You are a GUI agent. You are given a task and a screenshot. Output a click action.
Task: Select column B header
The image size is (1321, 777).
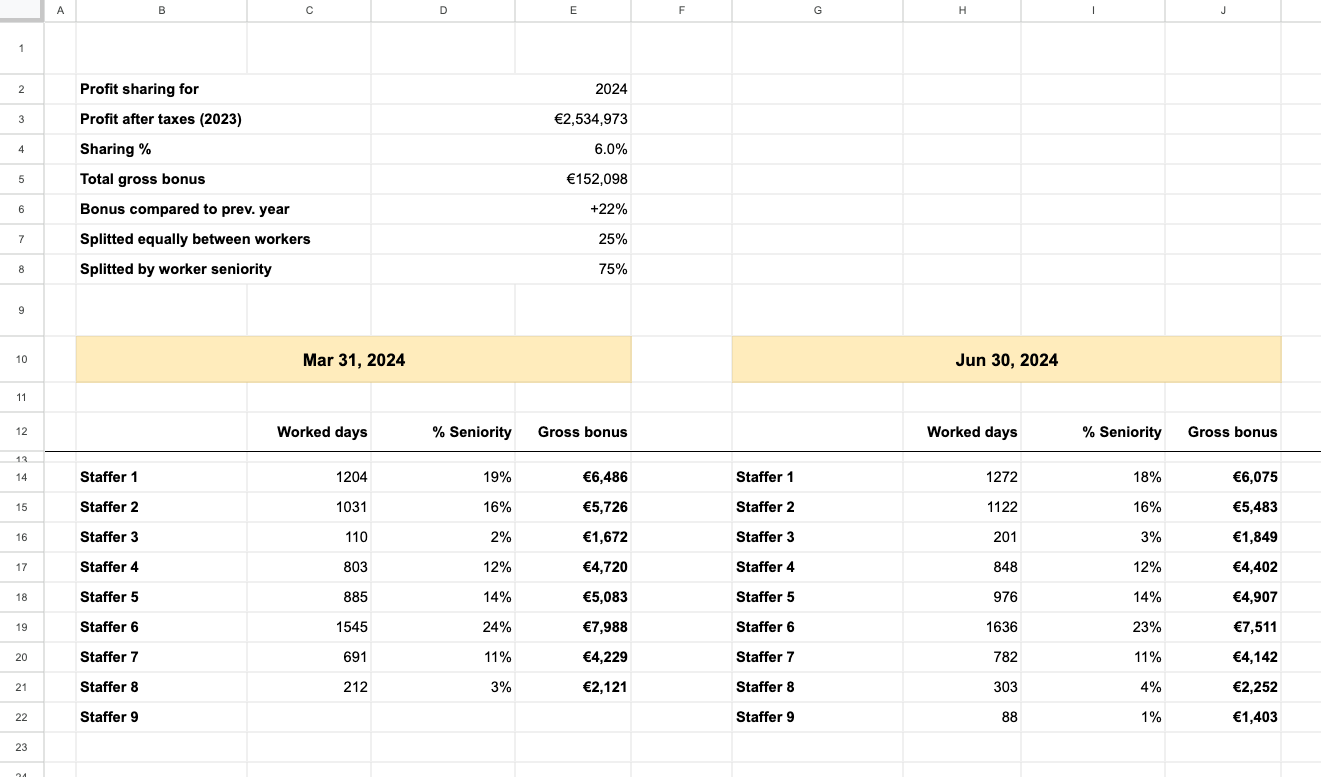tap(161, 10)
